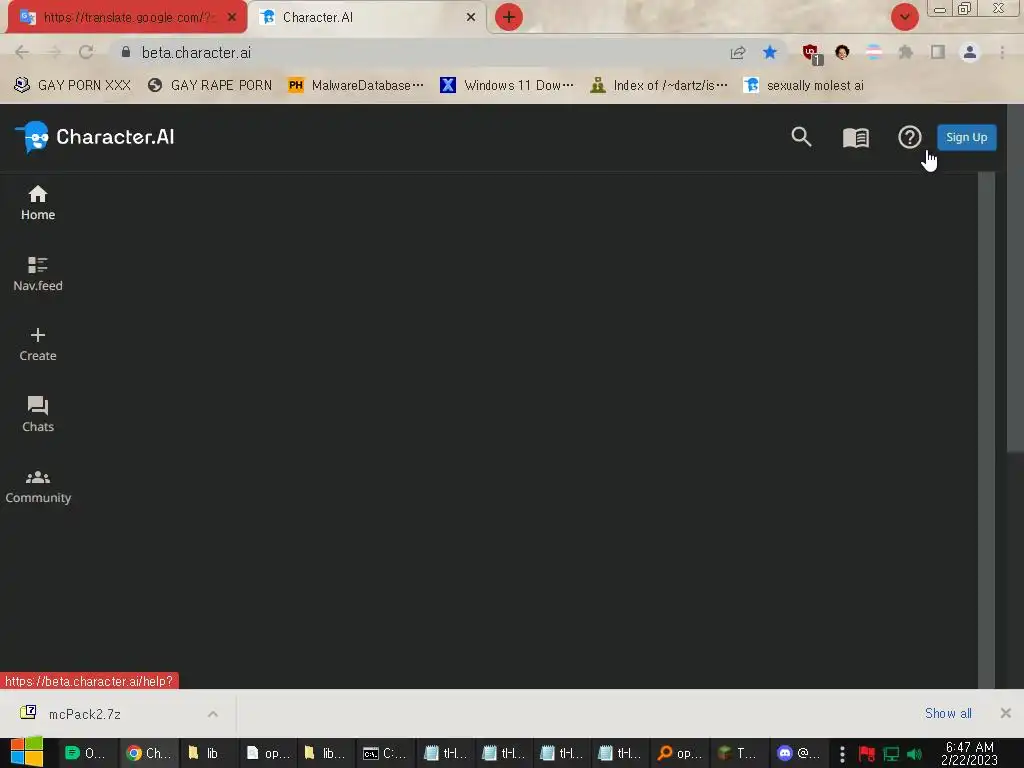1024x768 pixels.
Task: Click the help question mark icon
Action: pyautogui.click(x=910, y=137)
